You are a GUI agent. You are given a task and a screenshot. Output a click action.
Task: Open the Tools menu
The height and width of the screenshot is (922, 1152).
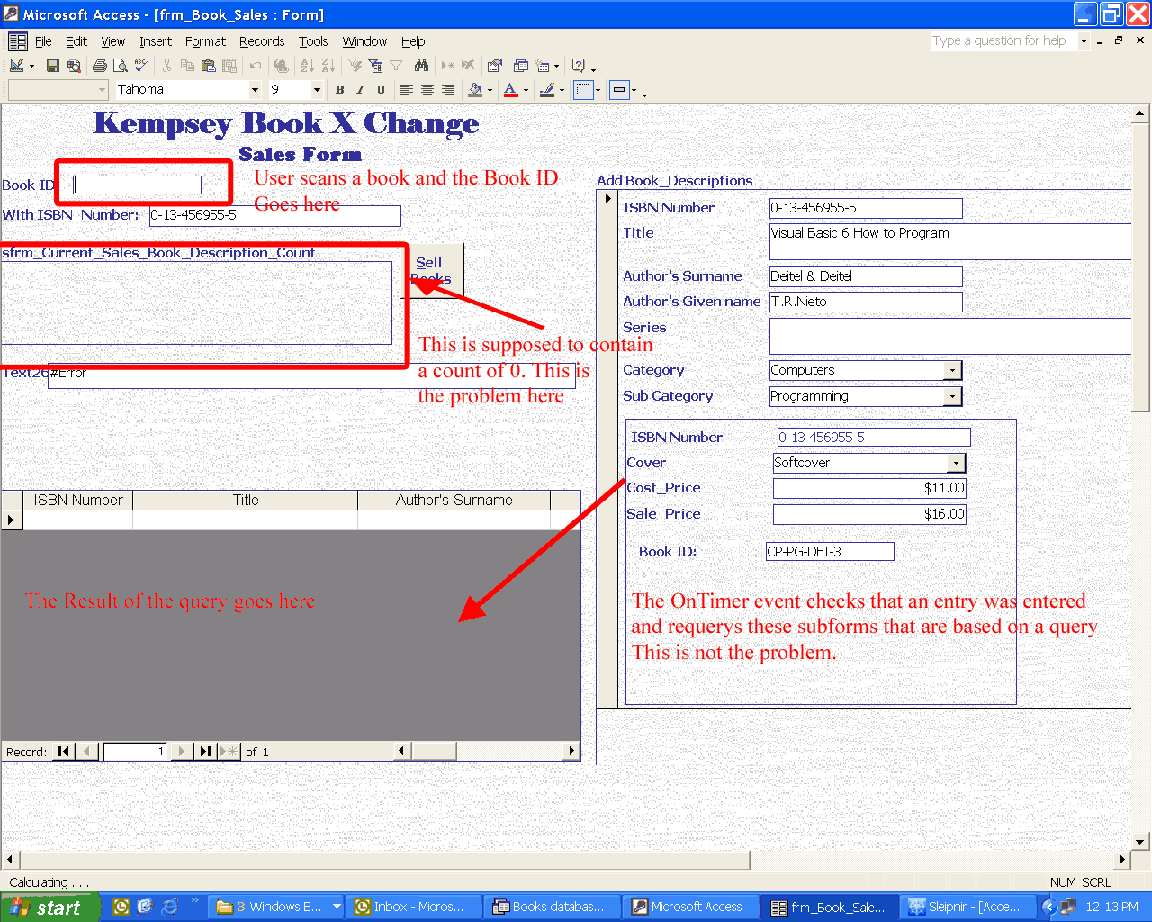coord(314,41)
